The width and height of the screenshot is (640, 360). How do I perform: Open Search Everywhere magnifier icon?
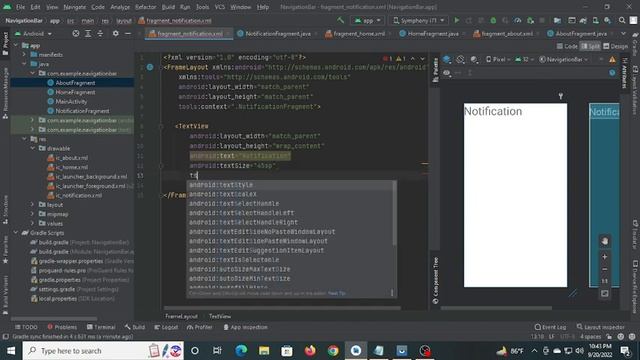point(622,20)
